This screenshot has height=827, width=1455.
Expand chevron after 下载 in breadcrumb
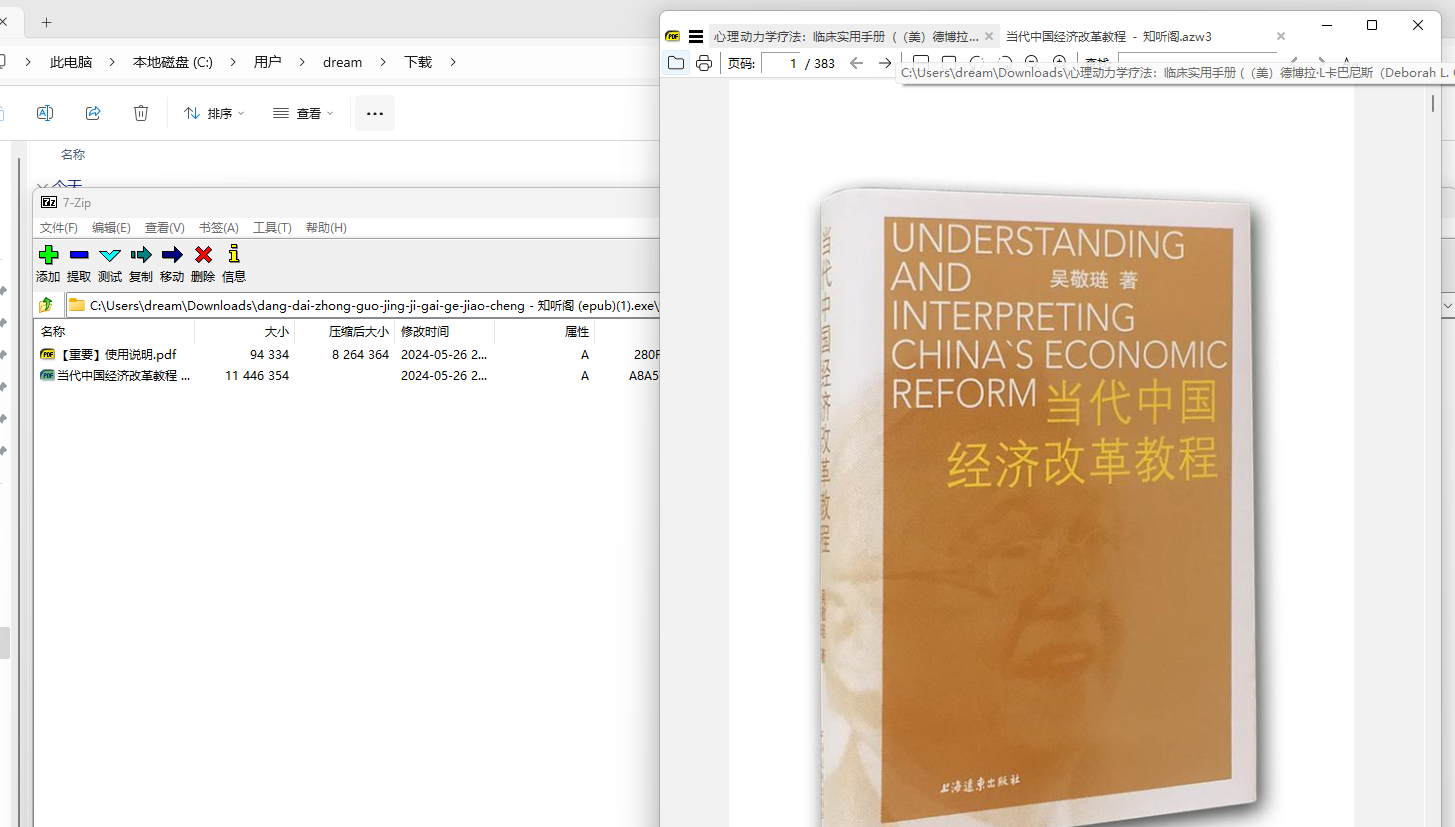point(453,62)
